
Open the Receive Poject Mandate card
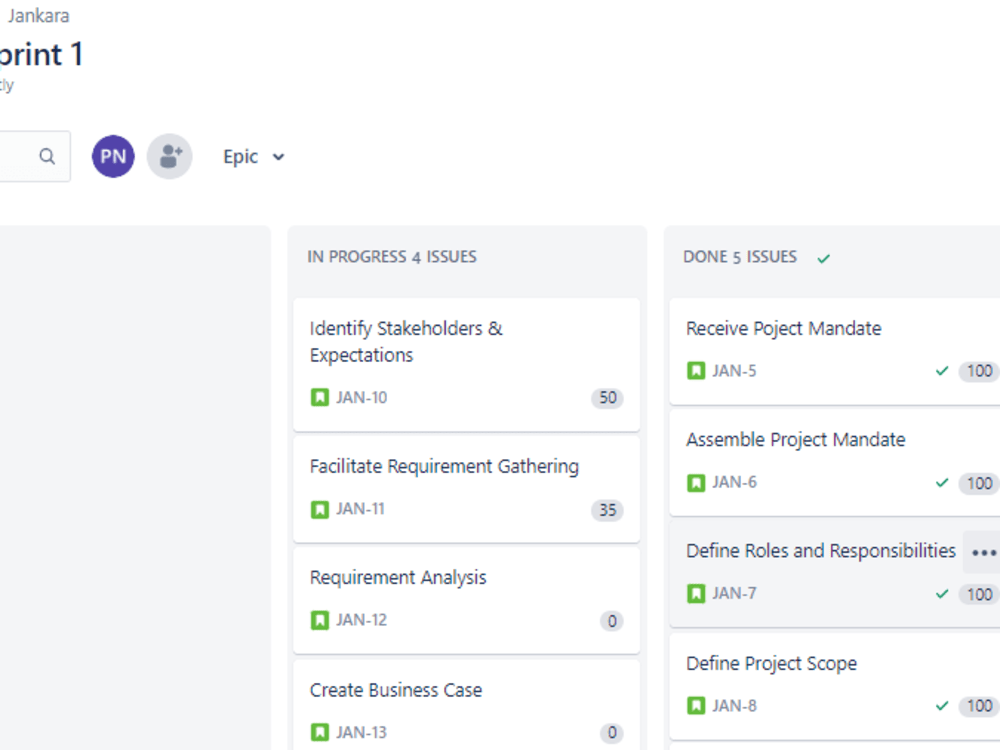[835, 351]
